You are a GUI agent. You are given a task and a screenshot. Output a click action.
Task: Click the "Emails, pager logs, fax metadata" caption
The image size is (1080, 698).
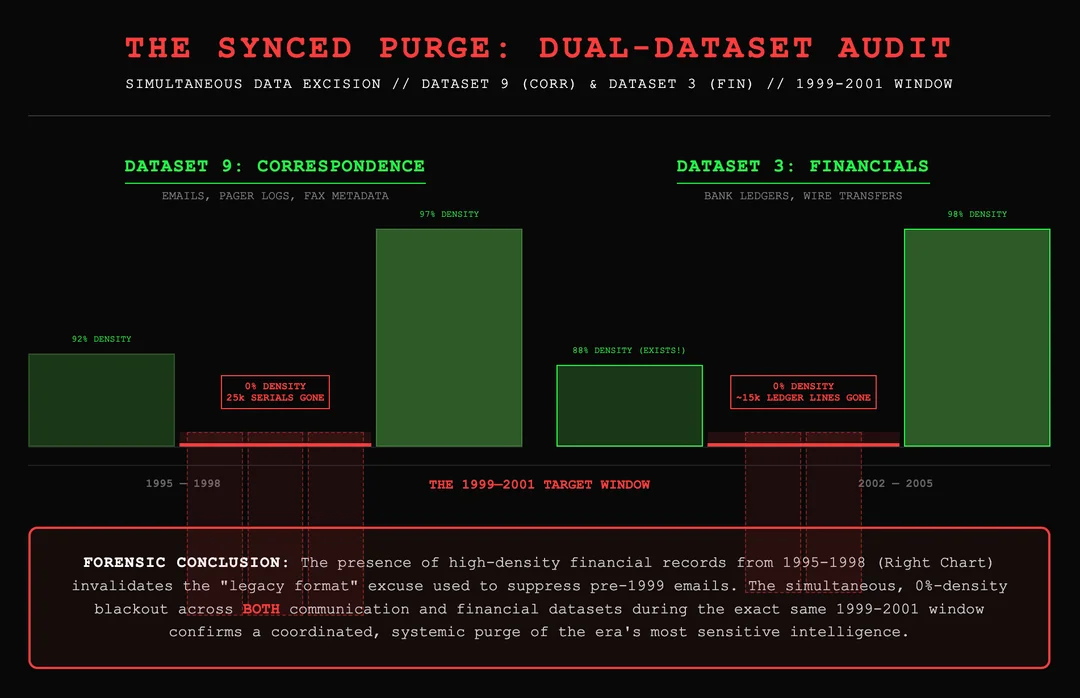click(x=275, y=196)
